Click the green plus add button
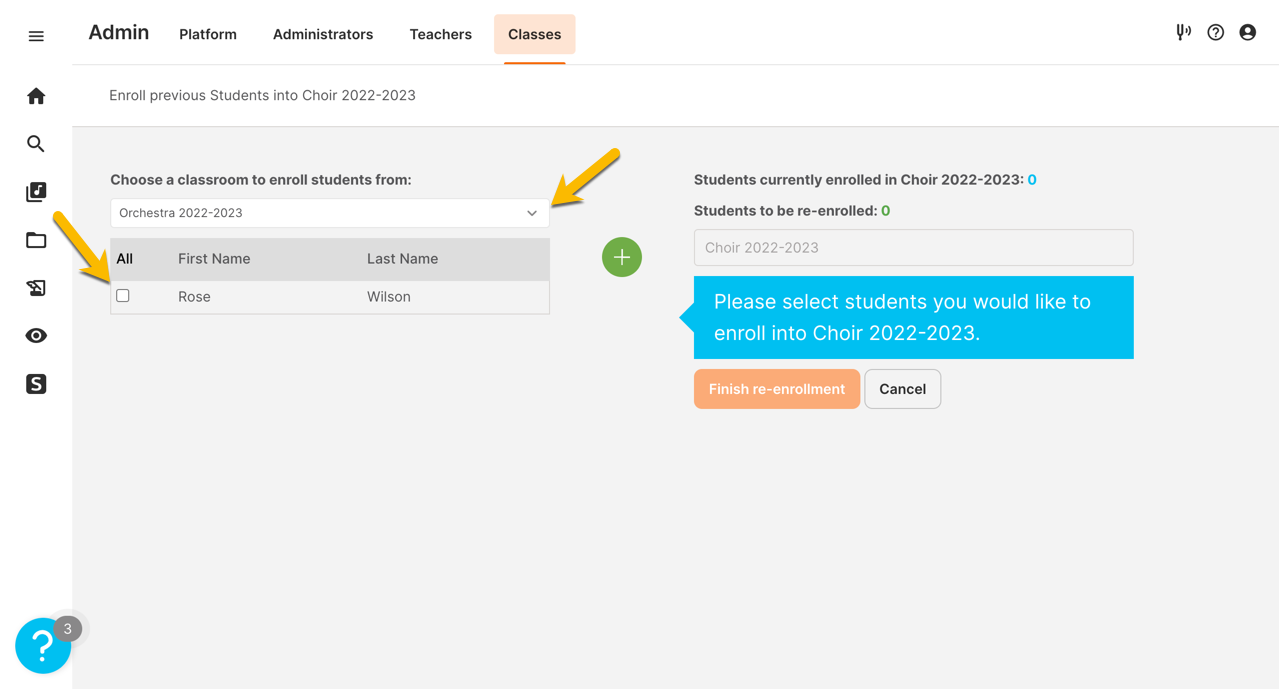Screen dimensions: 1279x689 tap(622, 257)
